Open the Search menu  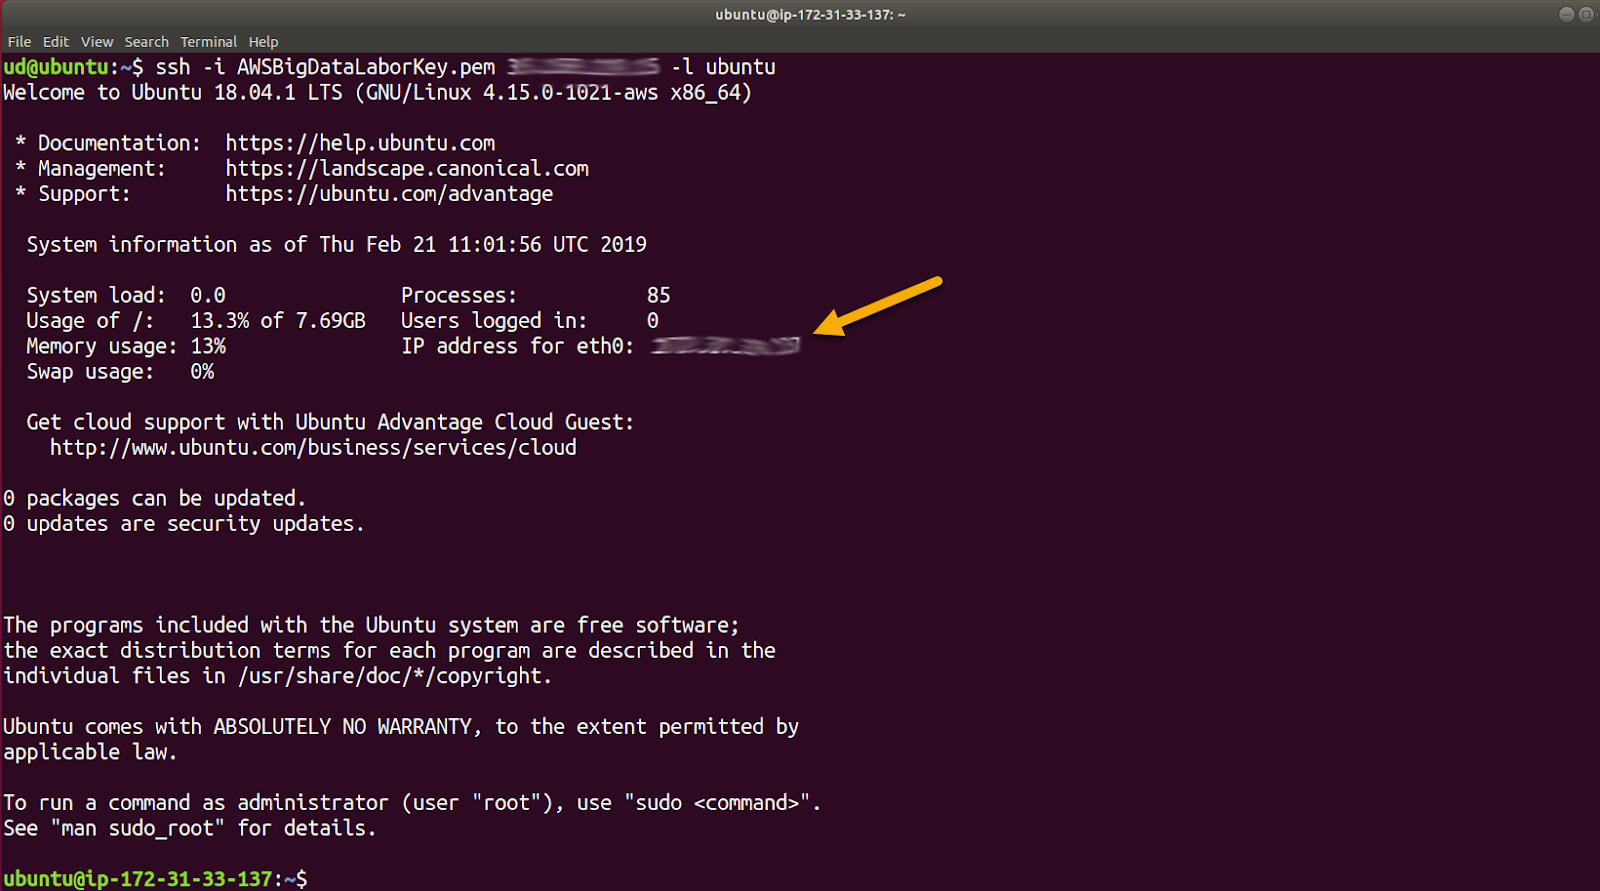coord(146,42)
